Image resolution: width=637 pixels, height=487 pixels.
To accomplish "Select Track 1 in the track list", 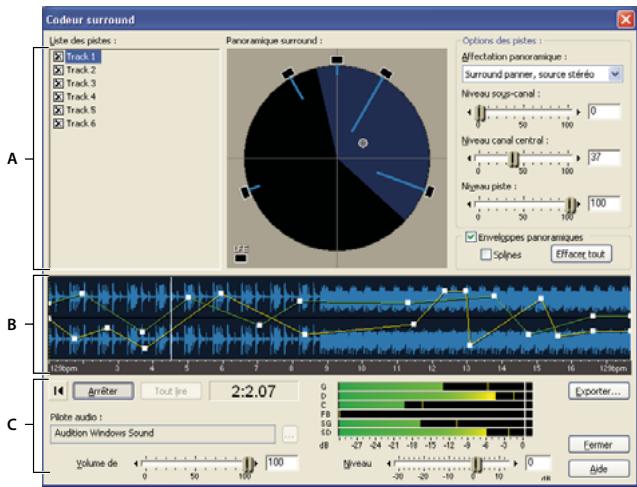I will (82, 56).
